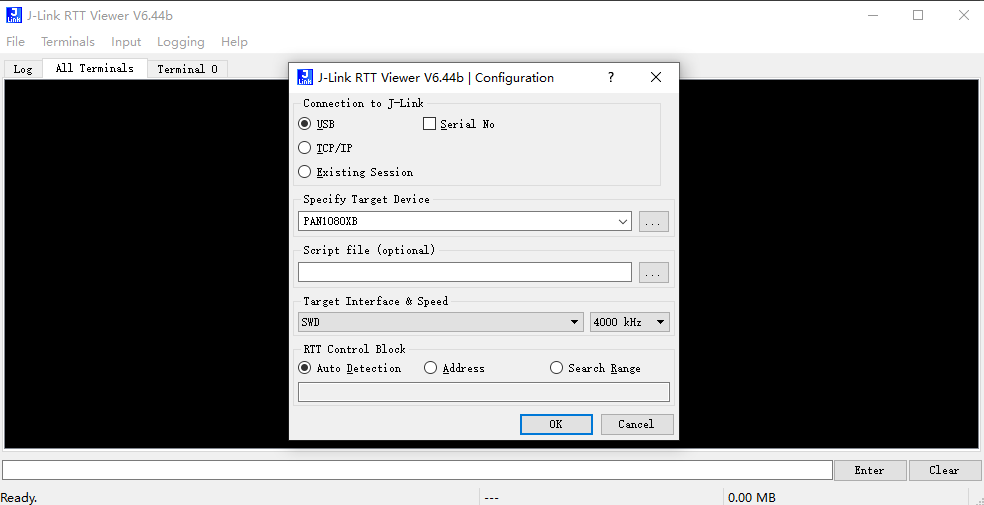Image resolution: width=984 pixels, height=505 pixels.
Task: Clear the terminal with the Clear button
Action: [944, 470]
